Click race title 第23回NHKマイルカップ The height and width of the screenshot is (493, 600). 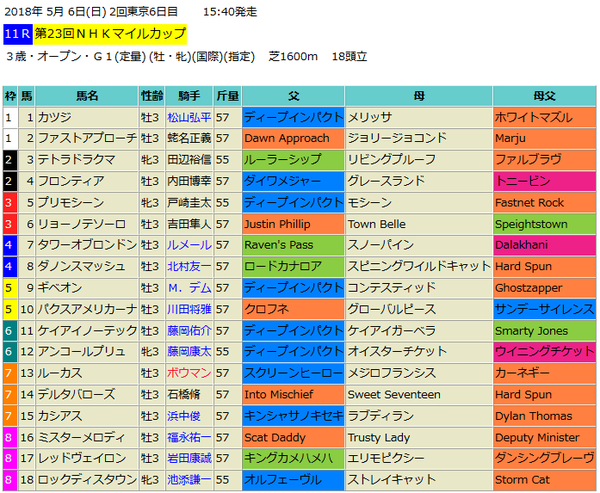[x=110, y=34]
